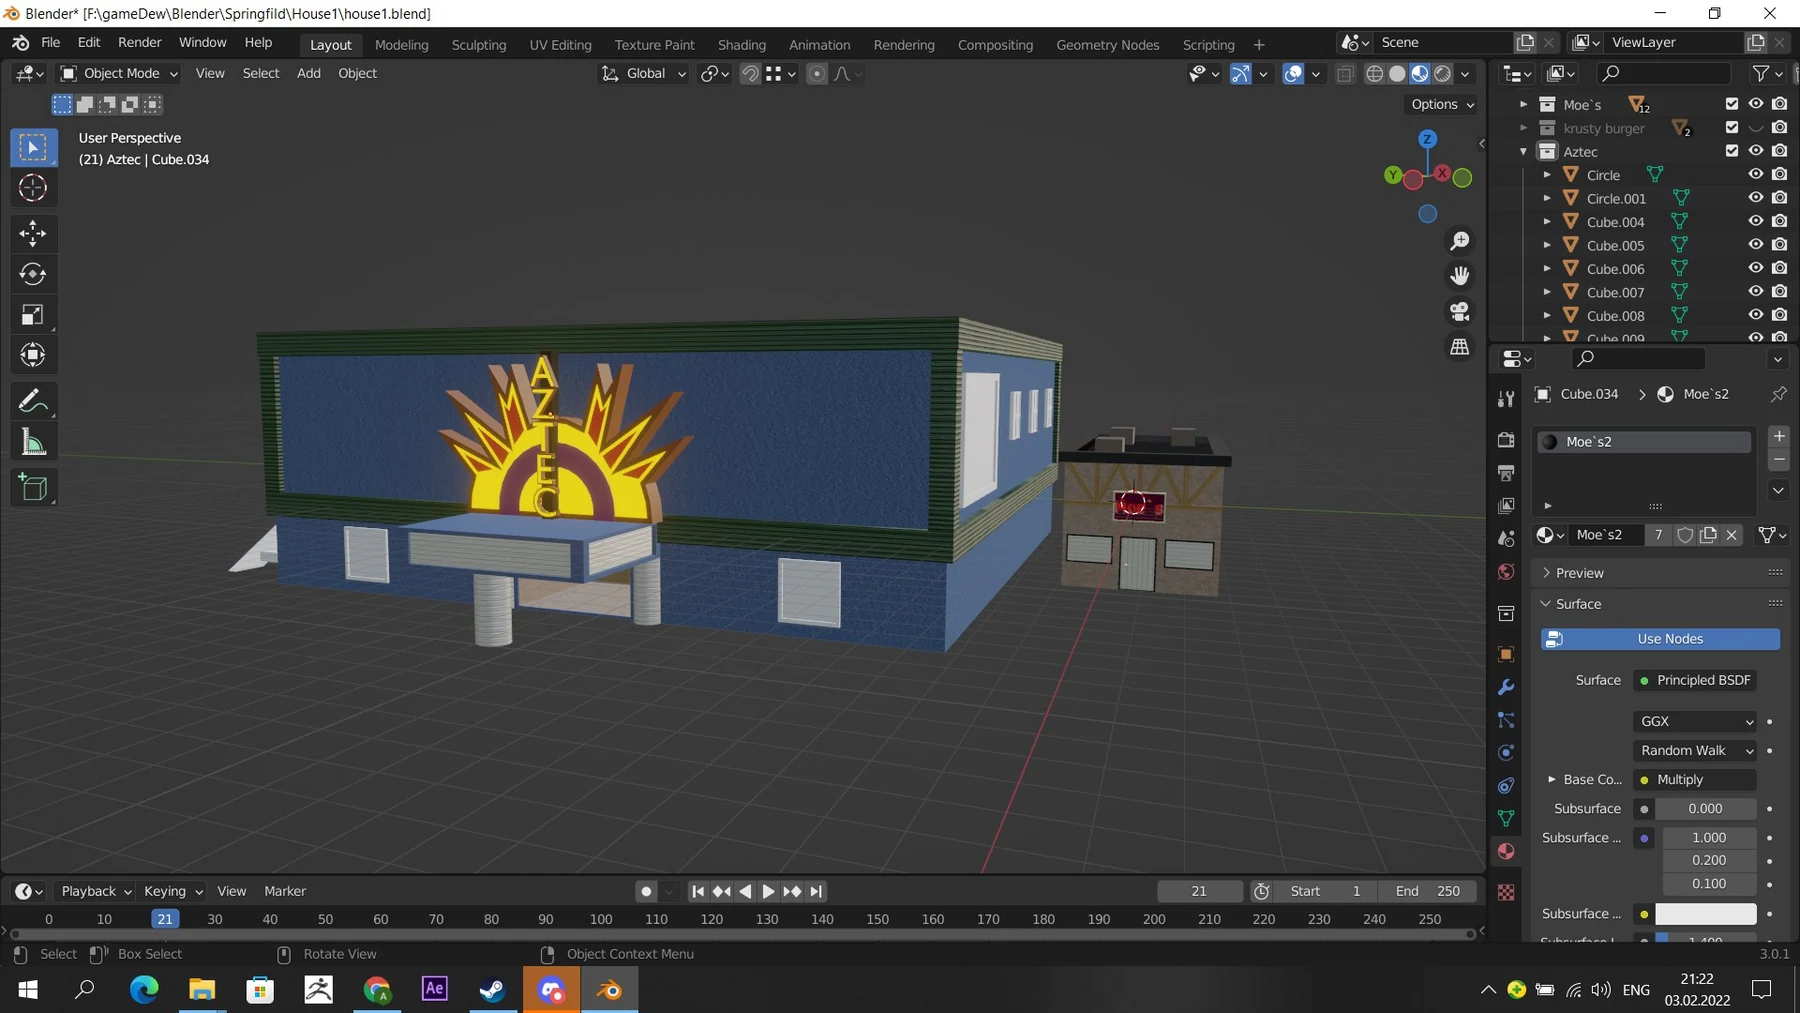Disable Cube.005 in renders
The width and height of the screenshot is (1800, 1013).
tap(1779, 245)
